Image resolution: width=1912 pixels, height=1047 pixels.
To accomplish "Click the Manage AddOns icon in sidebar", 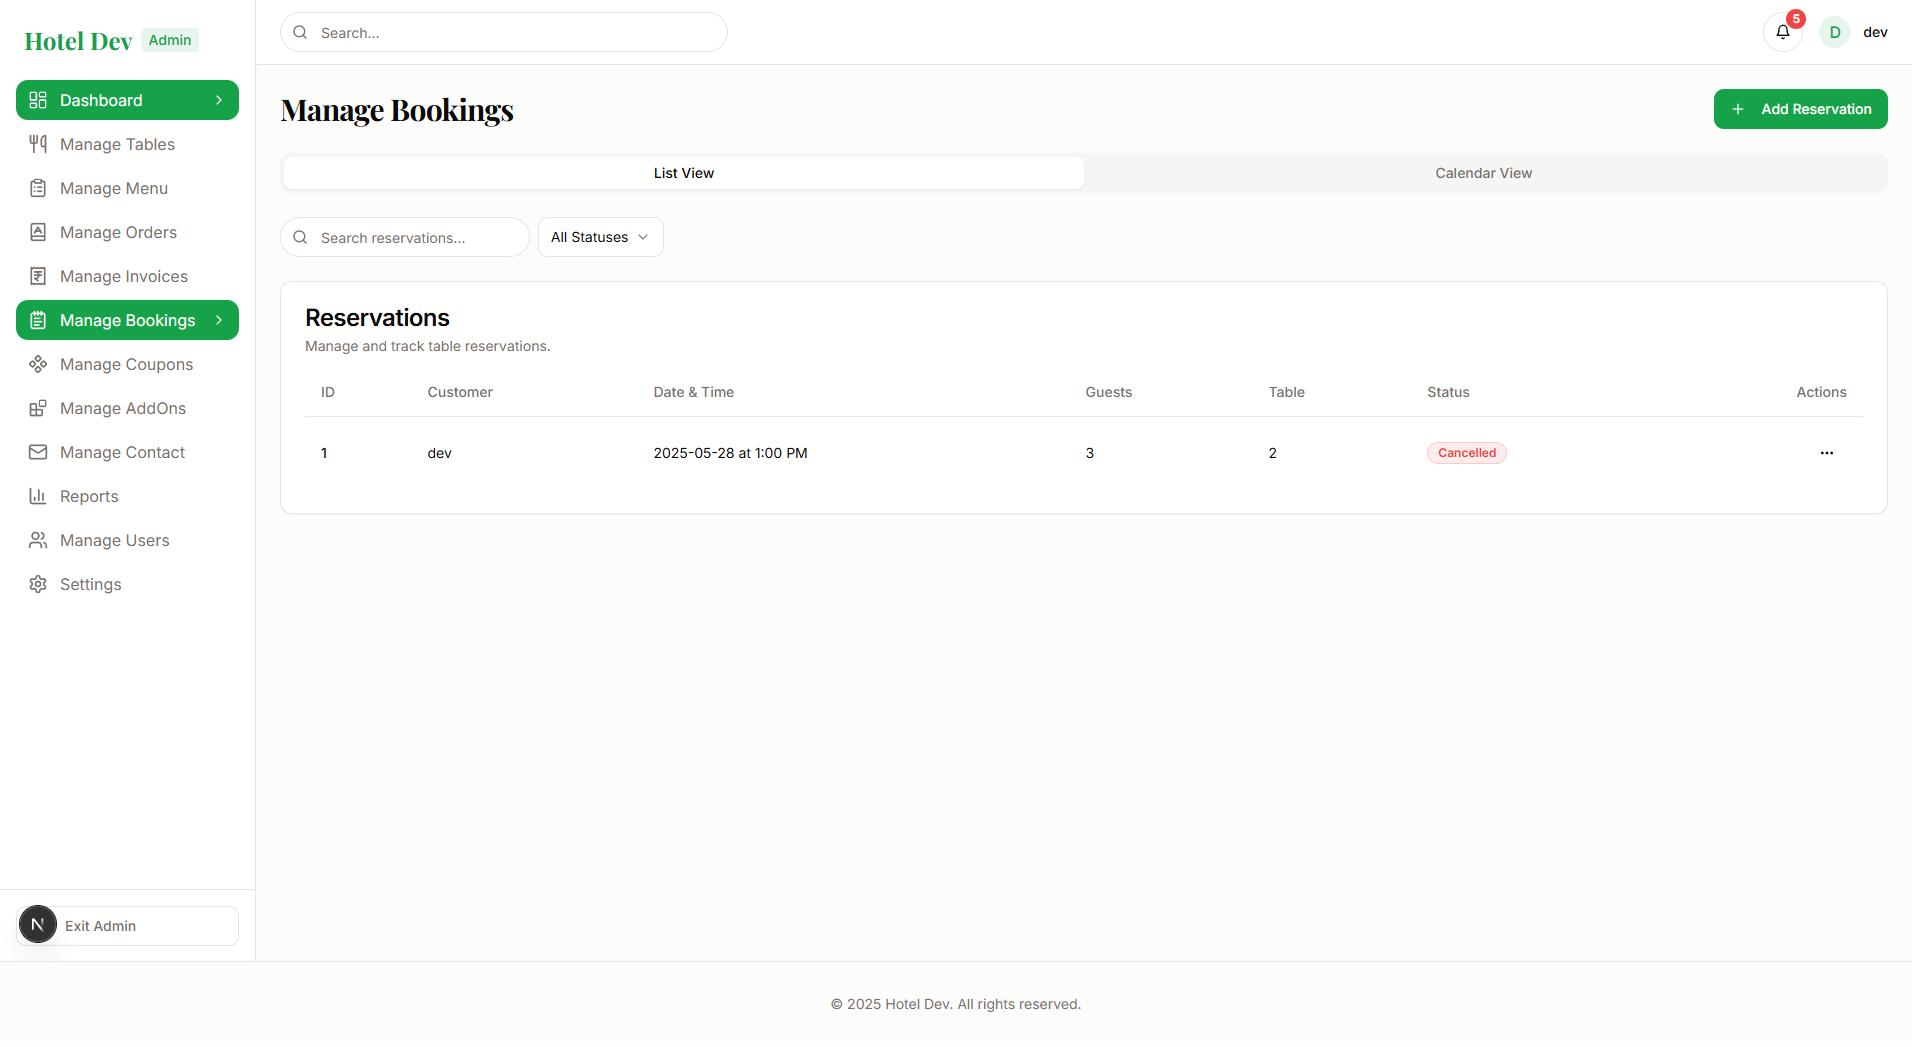I will point(38,408).
